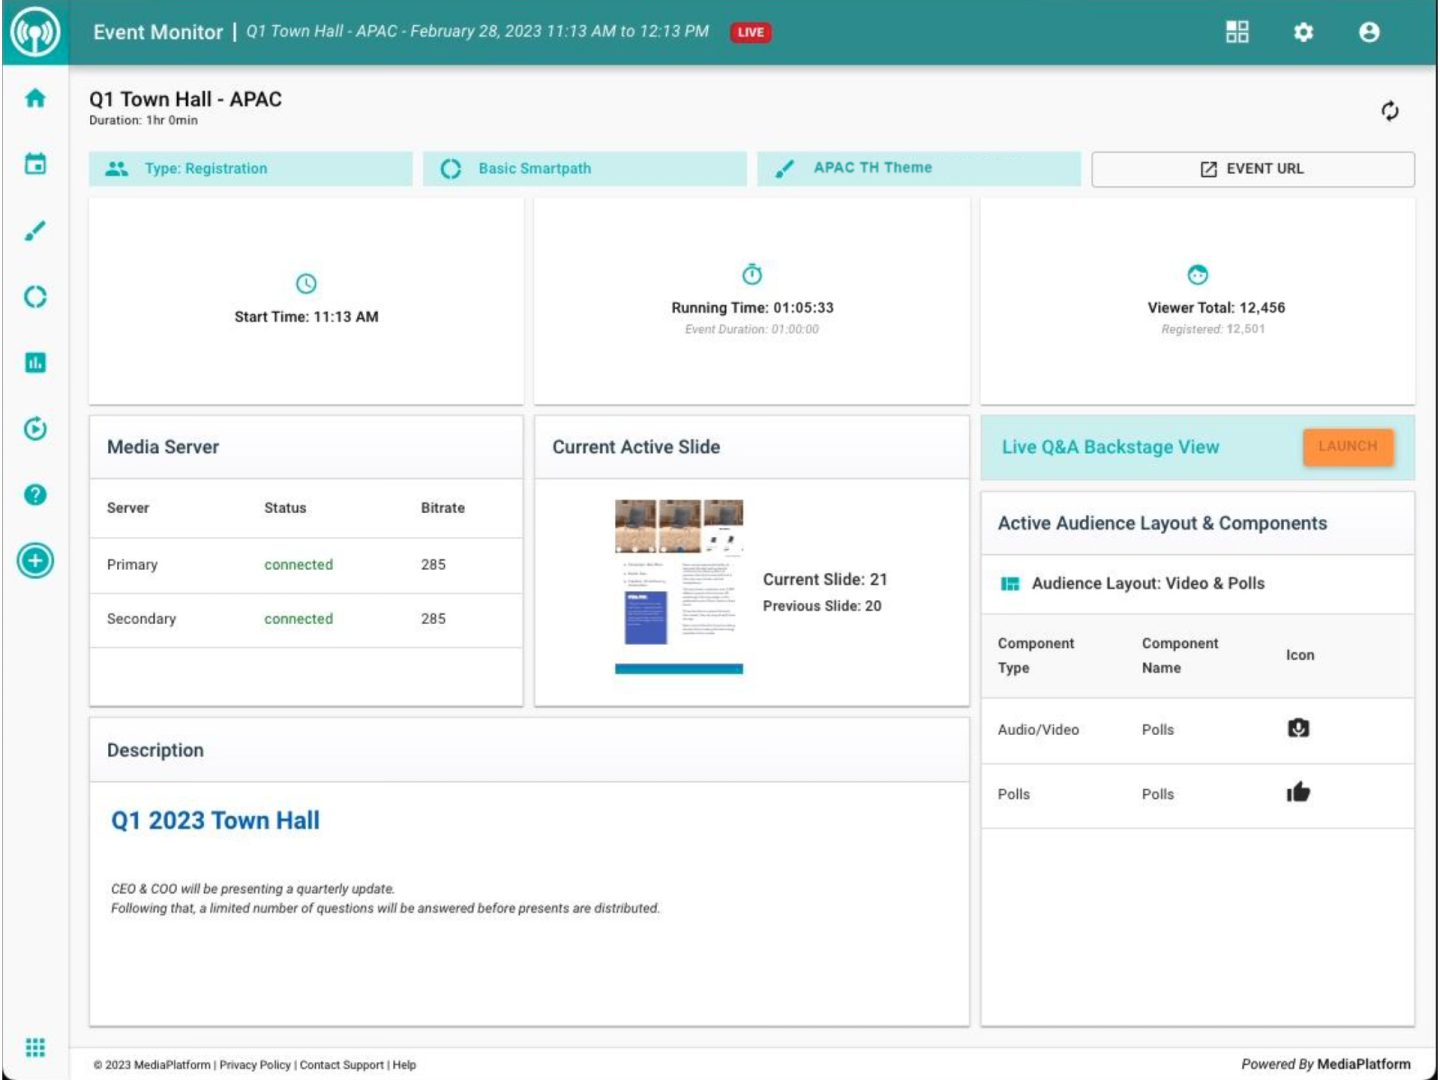Image resolution: width=1440 pixels, height=1080 pixels.
Task: Select the media replay icon in the sidebar
Action: coord(36,428)
